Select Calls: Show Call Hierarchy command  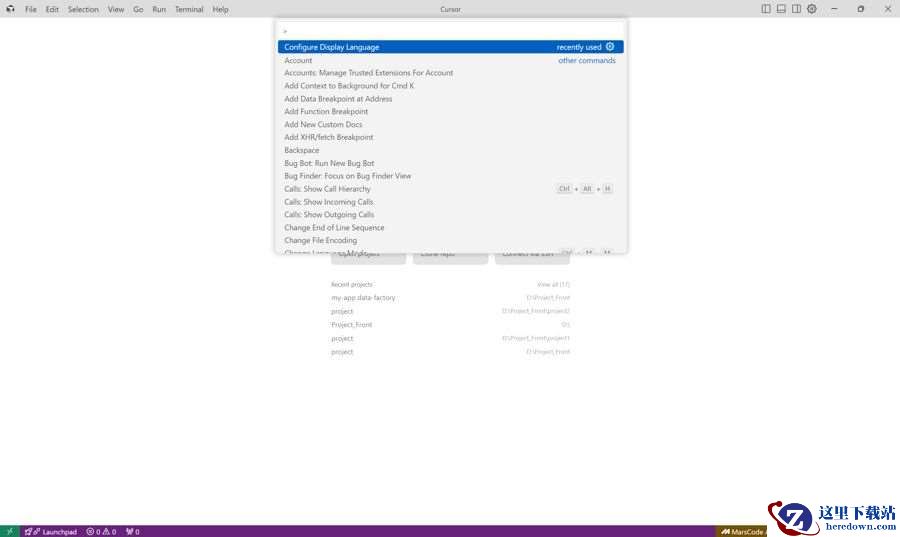click(x=451, y=189)
